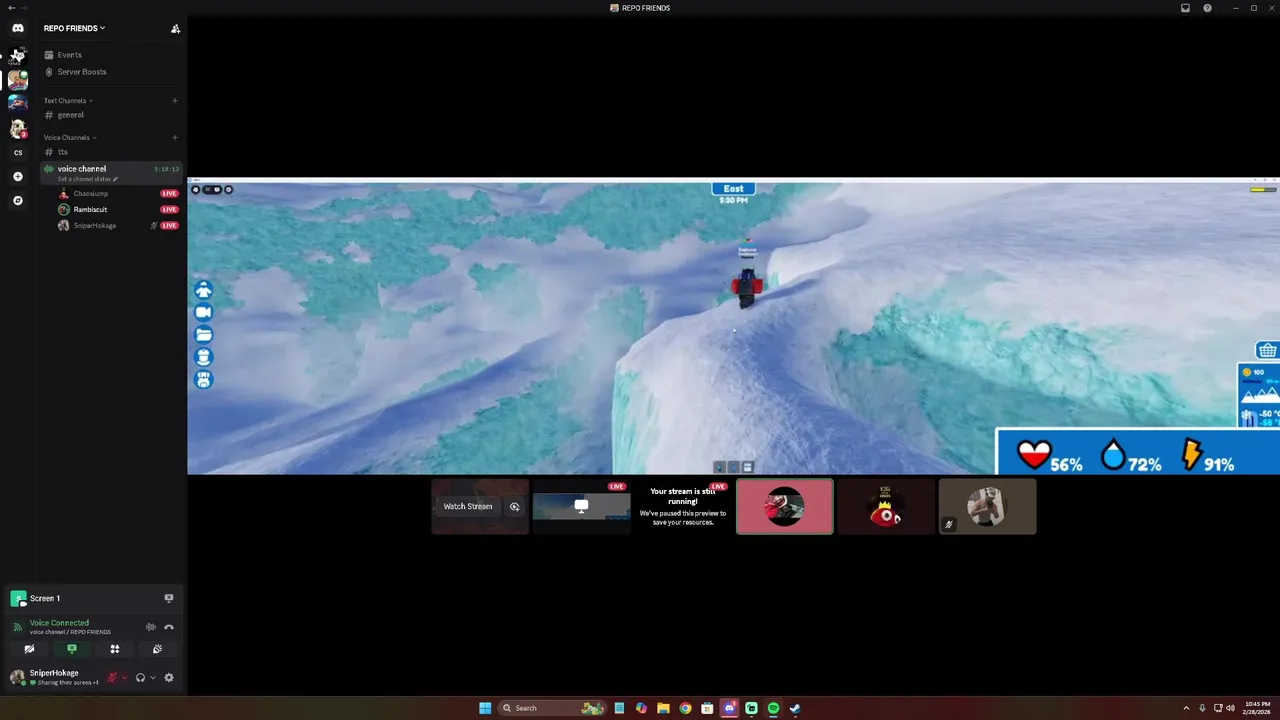Turn on camera in voice panel
Viewport: 1280px width, 720px height.
click(29, 649)
